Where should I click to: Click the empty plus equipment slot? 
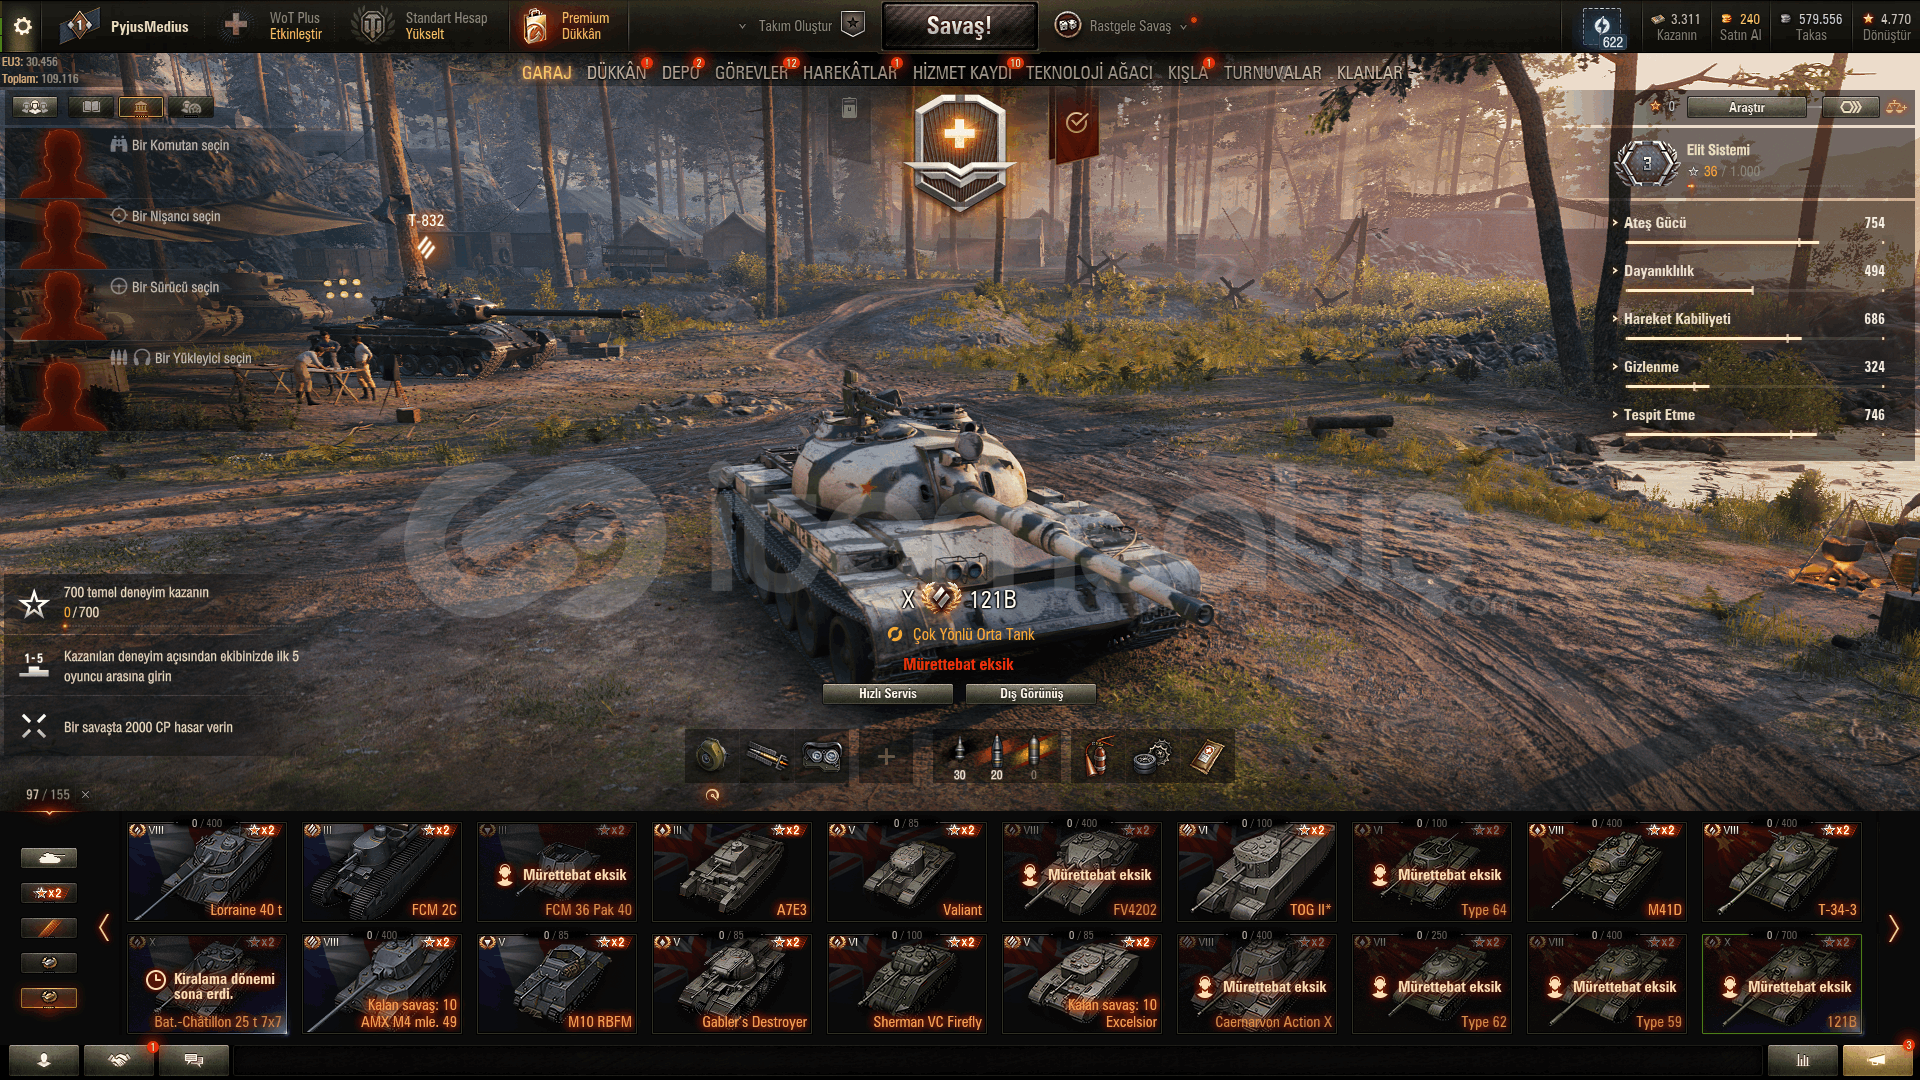886,757
